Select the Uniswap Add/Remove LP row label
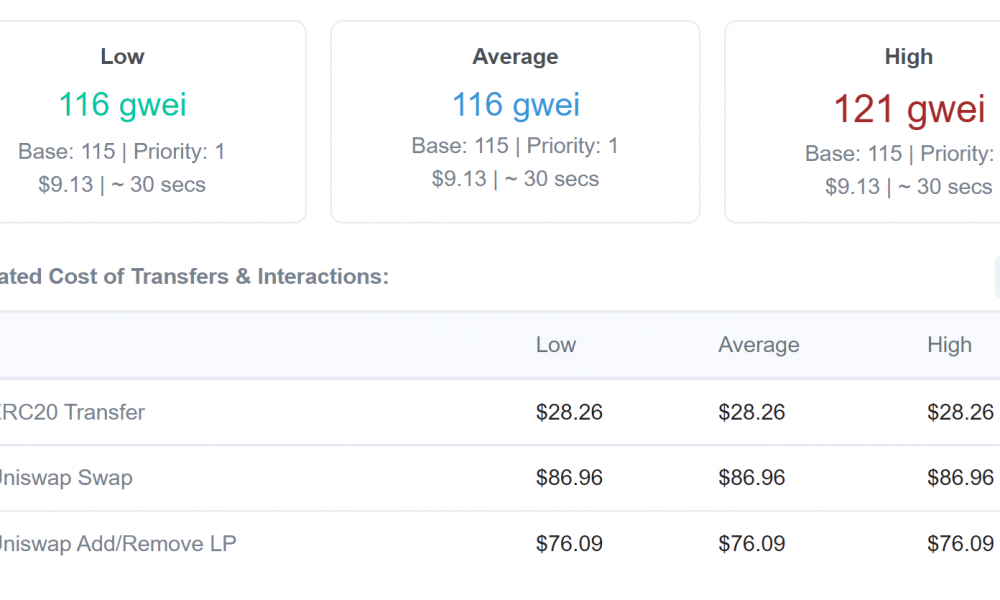The image size is (1000, 600). (x=118, y=544)
